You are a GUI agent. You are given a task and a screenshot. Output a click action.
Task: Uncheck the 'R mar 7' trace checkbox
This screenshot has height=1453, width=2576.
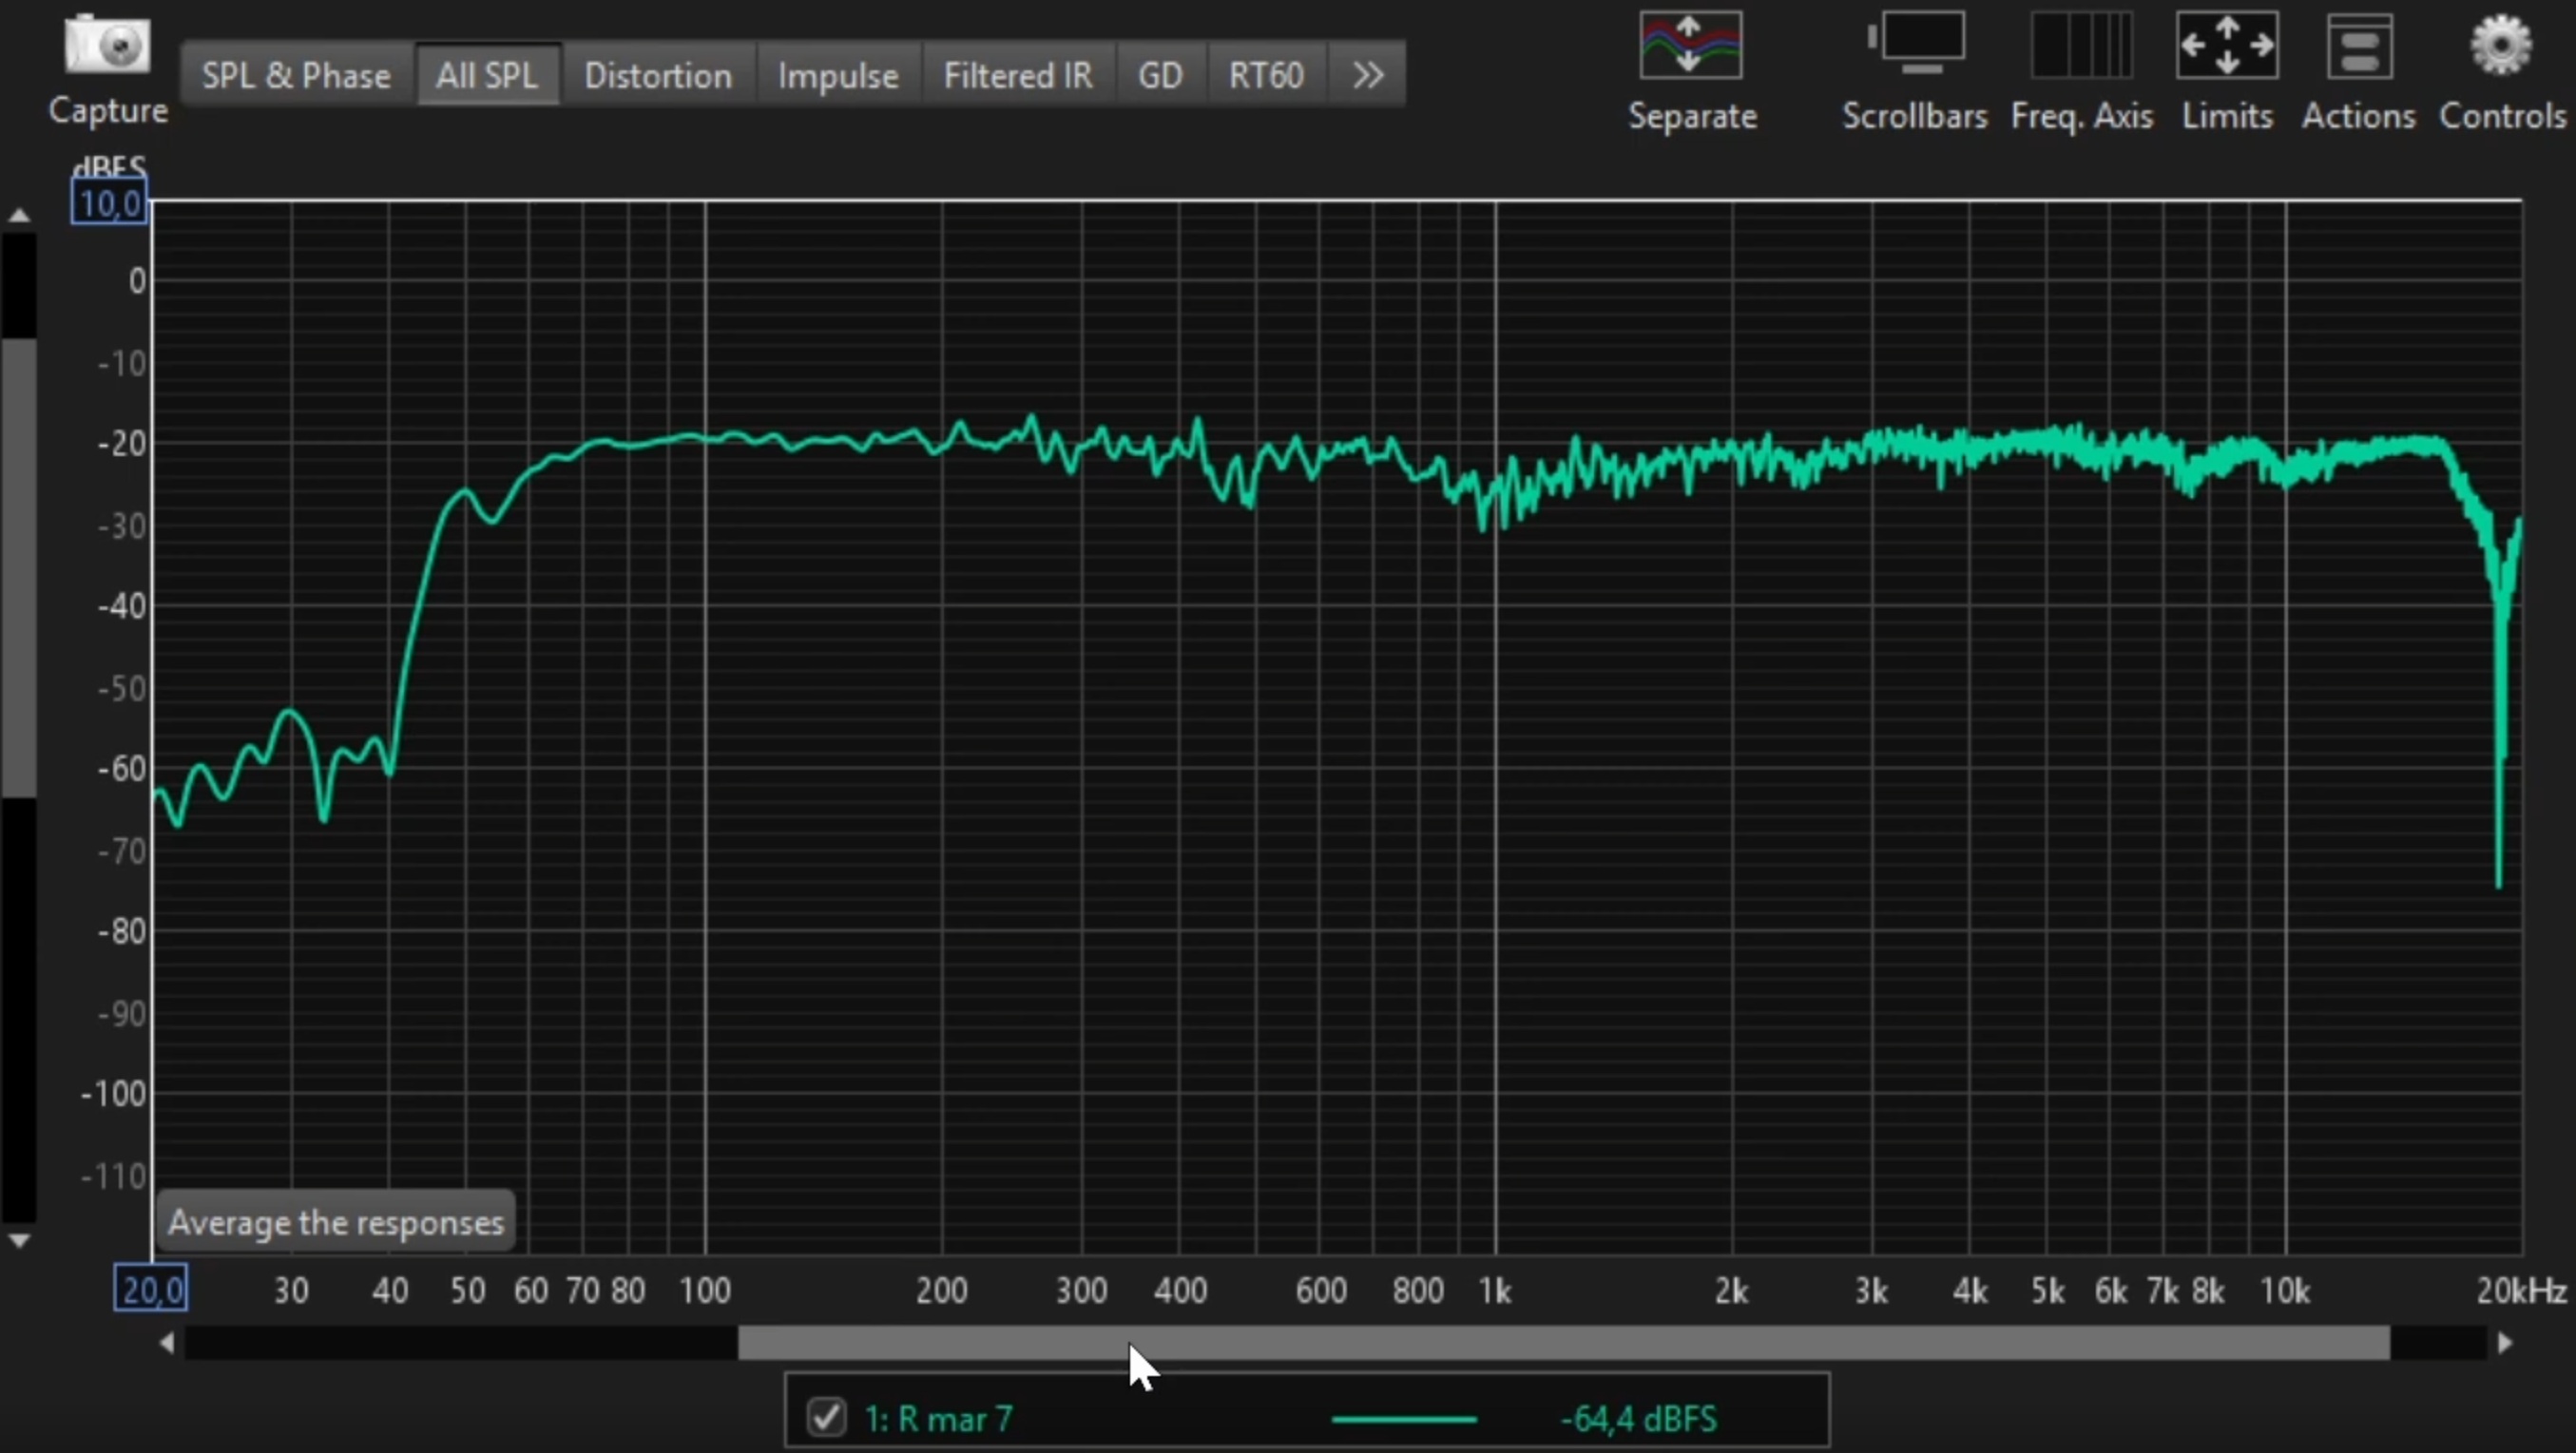click(826, 1417)
